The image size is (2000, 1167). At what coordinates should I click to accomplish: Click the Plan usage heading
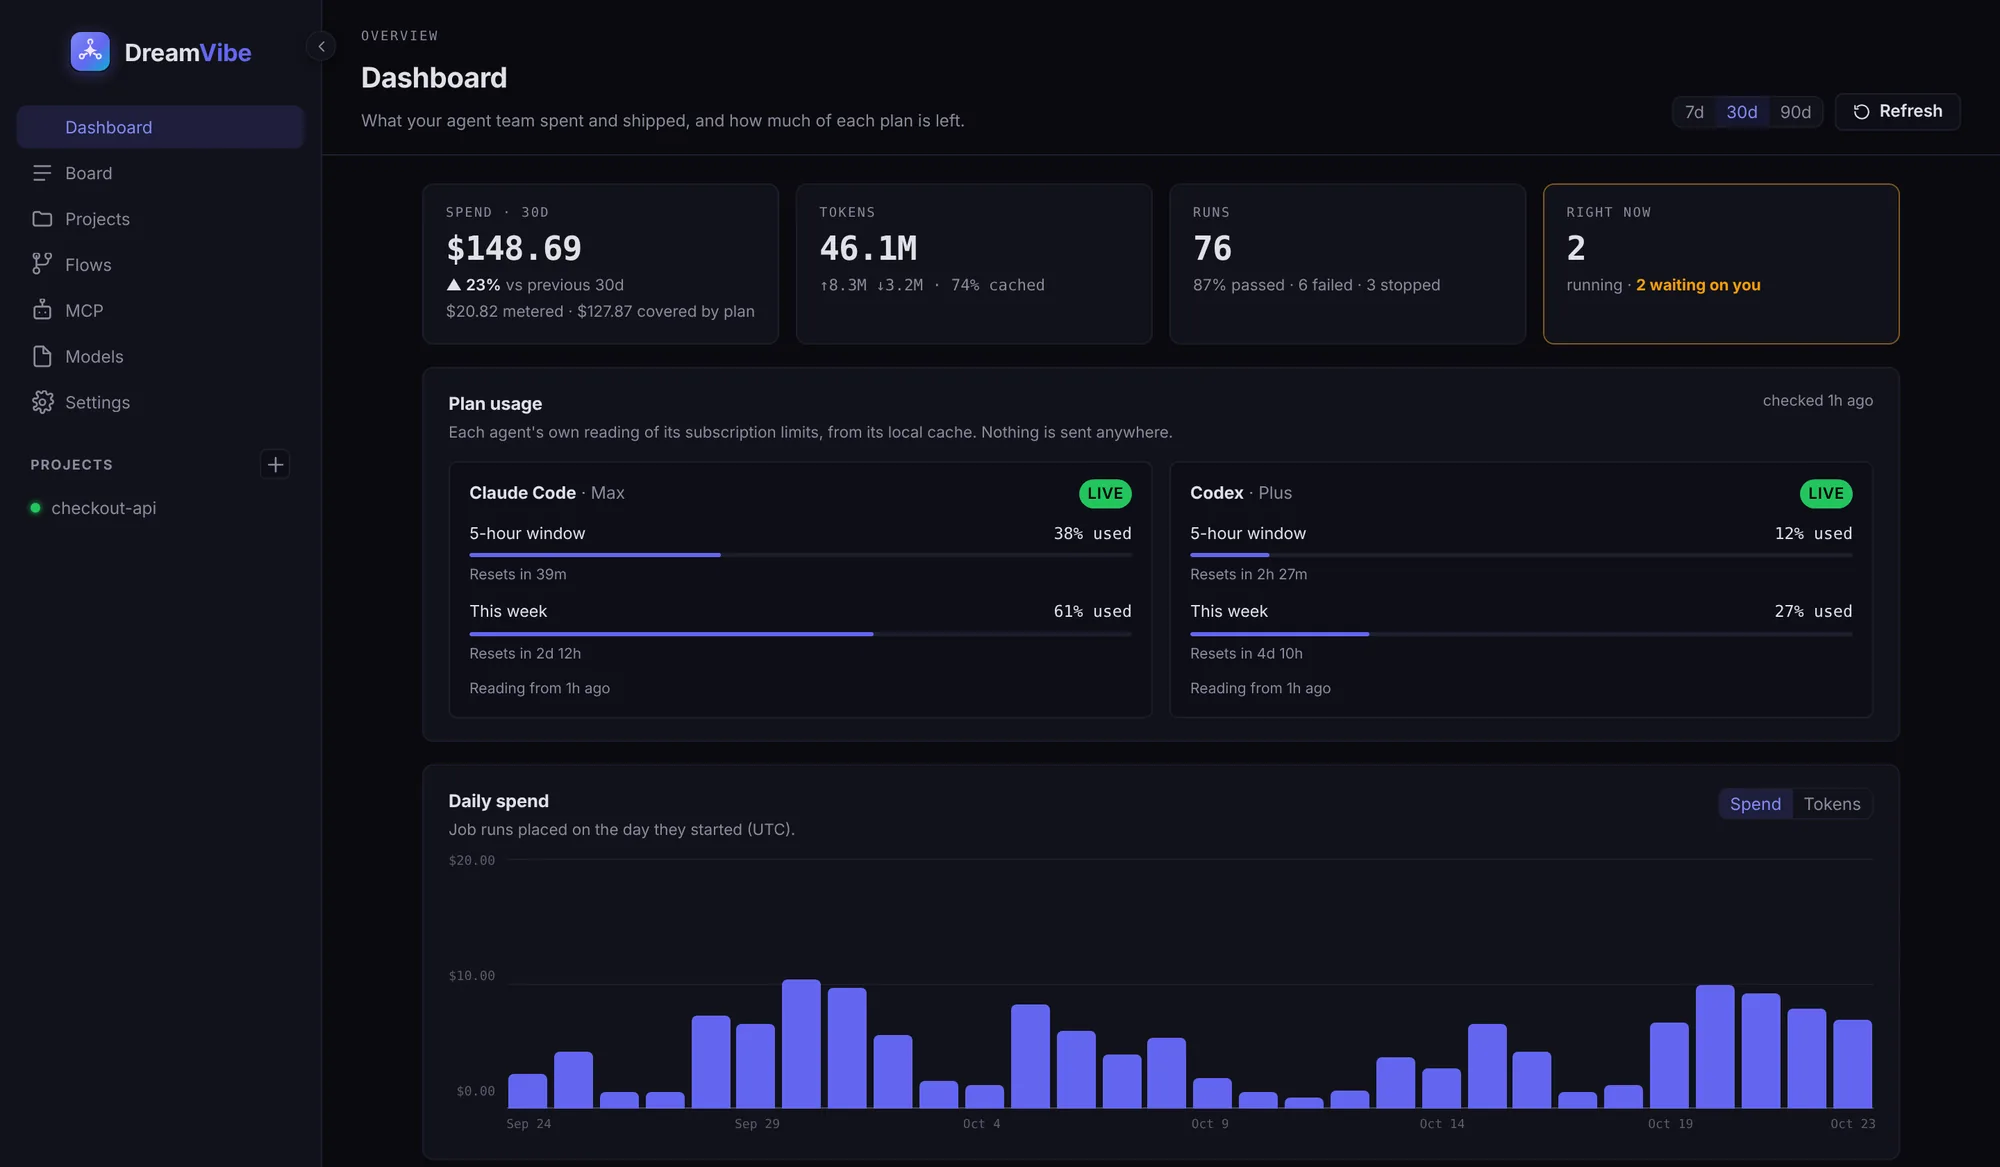click(495, 403)
